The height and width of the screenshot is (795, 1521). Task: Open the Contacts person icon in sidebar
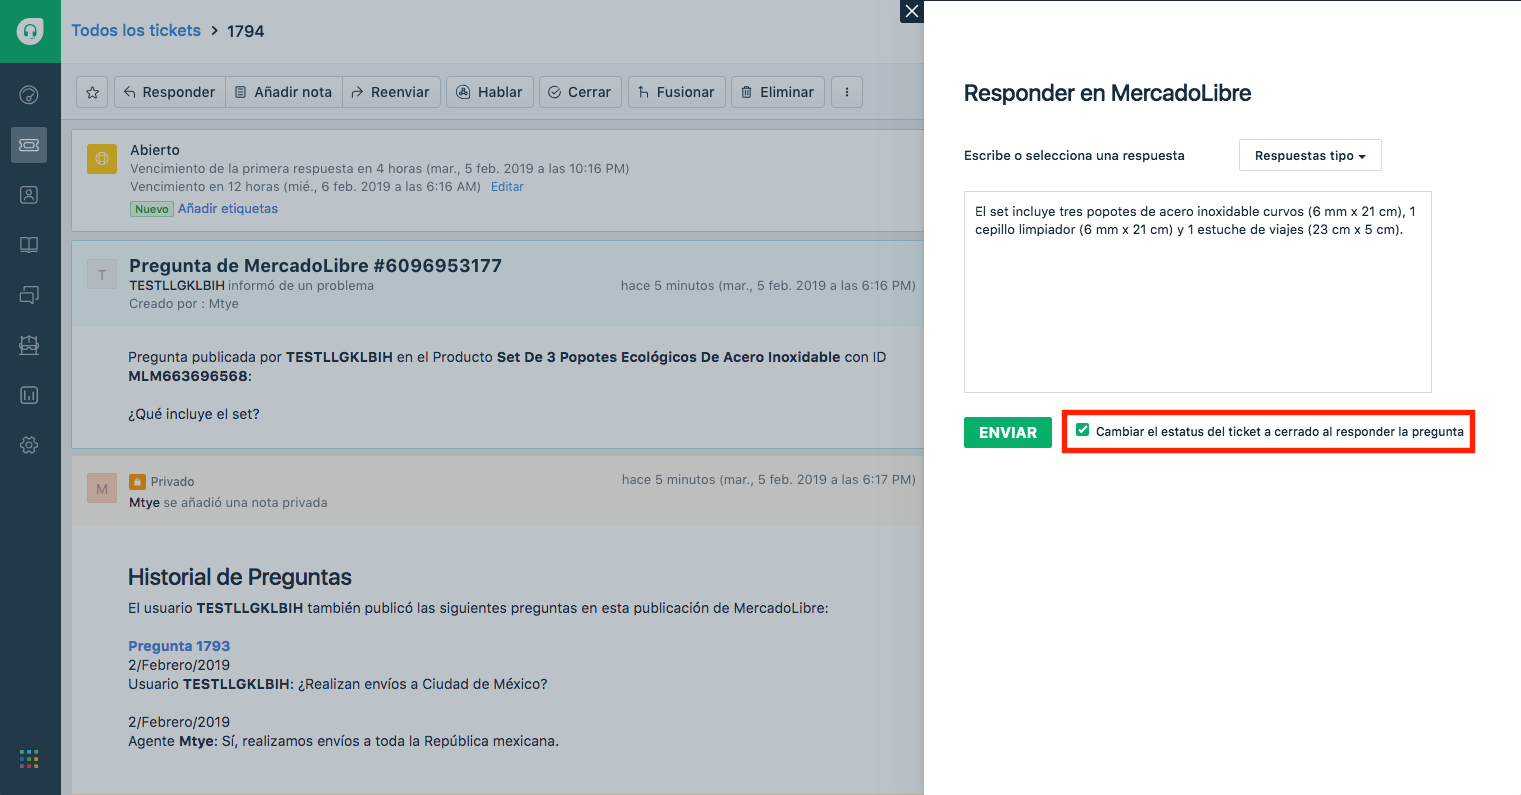[x=29, y=195]
